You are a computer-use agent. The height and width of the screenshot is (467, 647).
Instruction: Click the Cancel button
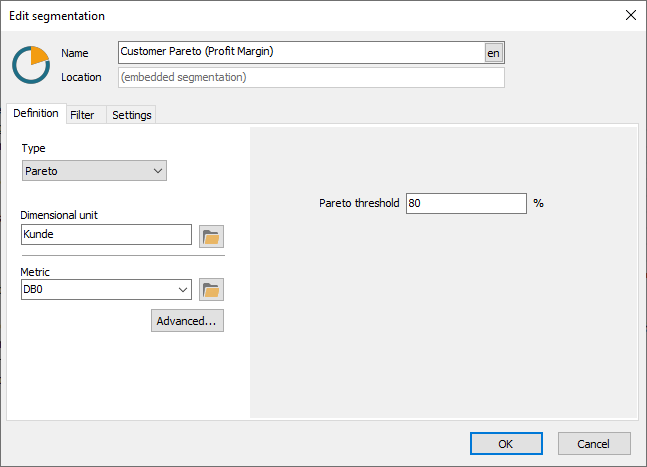[x=594, y=444]
